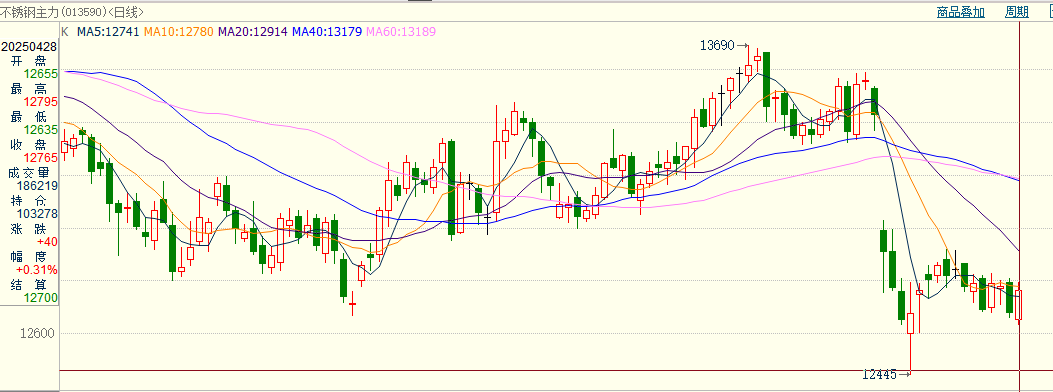The width and height of the screenshot is (1053, 392).
Task: Click the 结算 value 12700
Action: [41, 297]
